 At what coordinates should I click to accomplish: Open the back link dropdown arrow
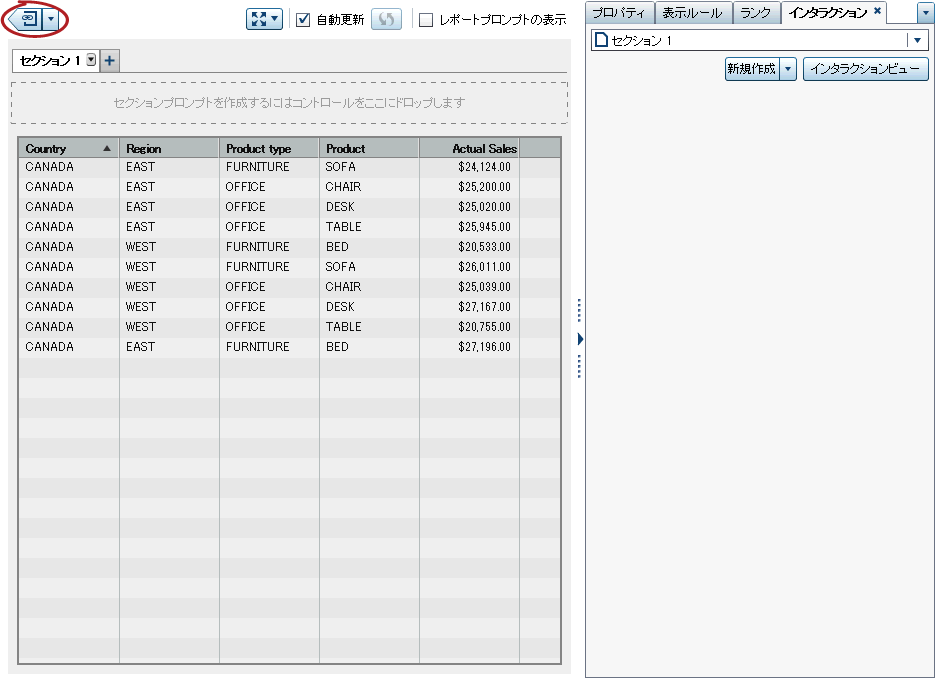[x=51, y=19]
